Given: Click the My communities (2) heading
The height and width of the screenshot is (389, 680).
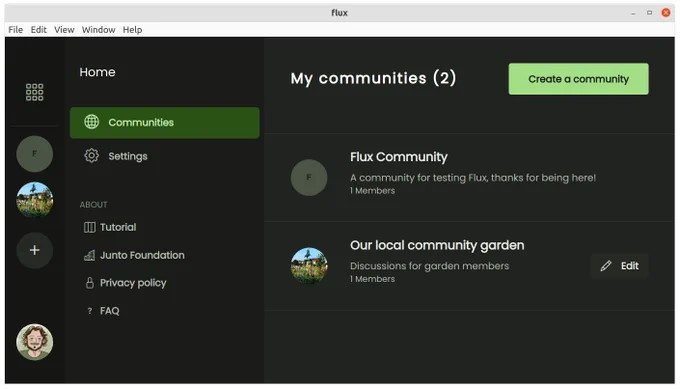Looking at the screenshot, I should pyautogui.click(x=373, y=78).
